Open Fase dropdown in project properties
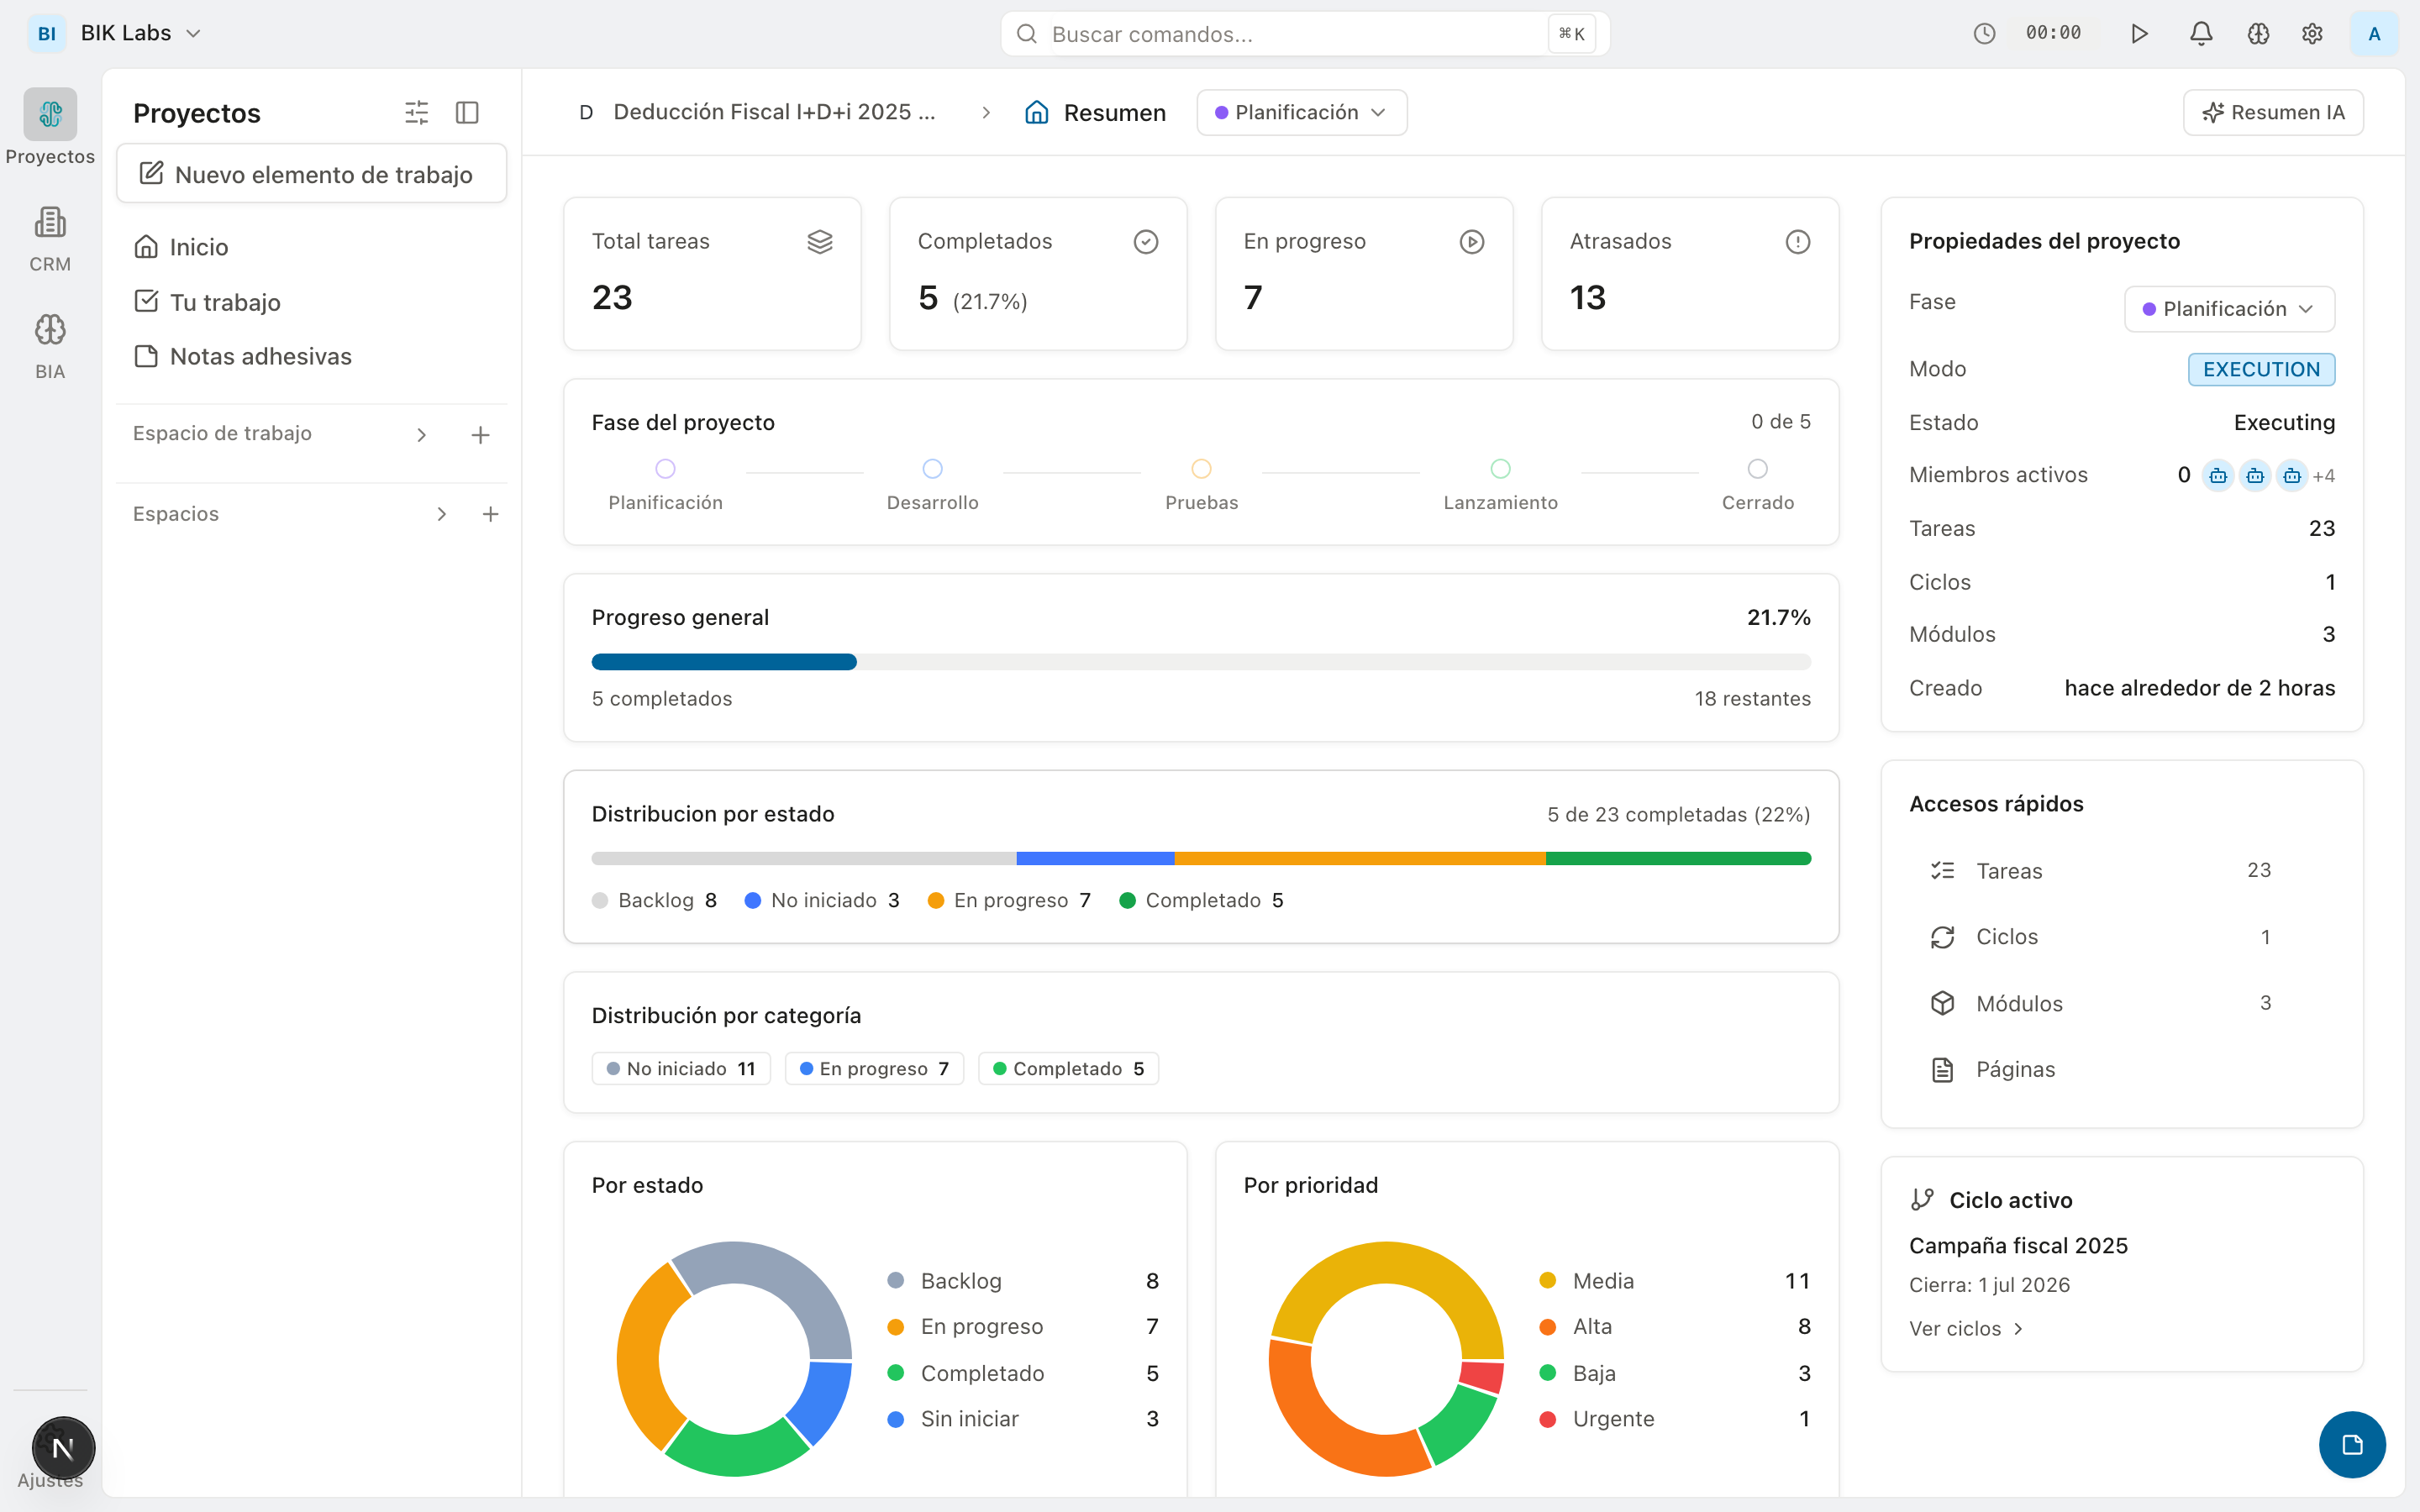Viewport: 2420px width, 1512px height. point(2228,309)
